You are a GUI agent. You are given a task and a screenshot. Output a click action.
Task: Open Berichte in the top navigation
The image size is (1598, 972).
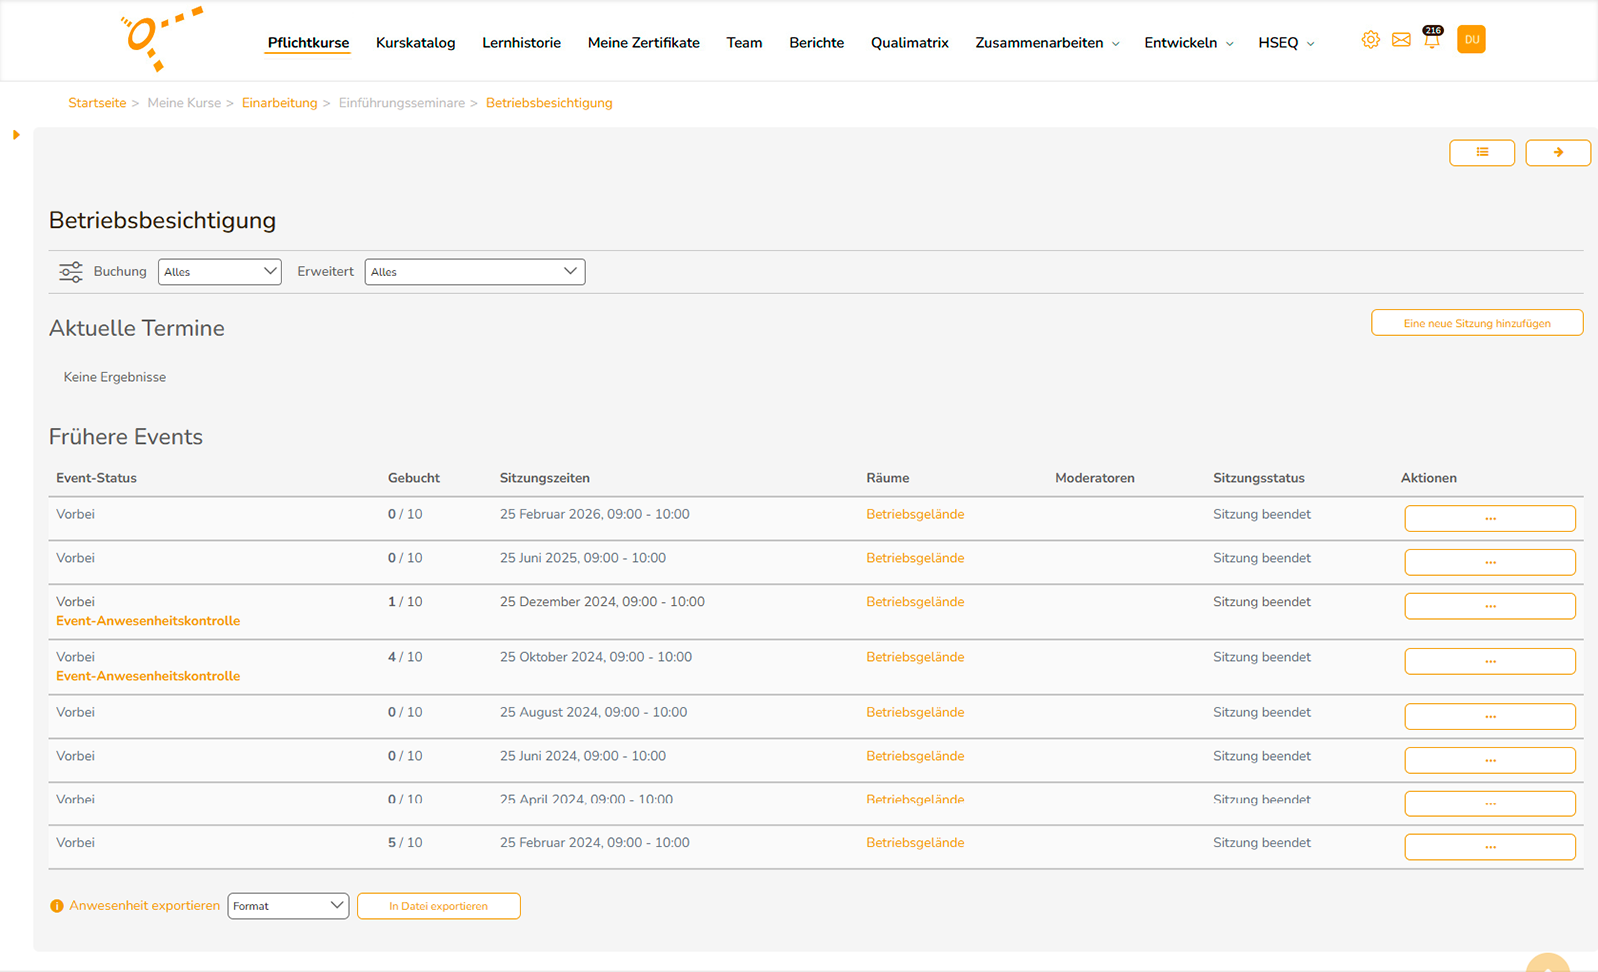(816, 43)
